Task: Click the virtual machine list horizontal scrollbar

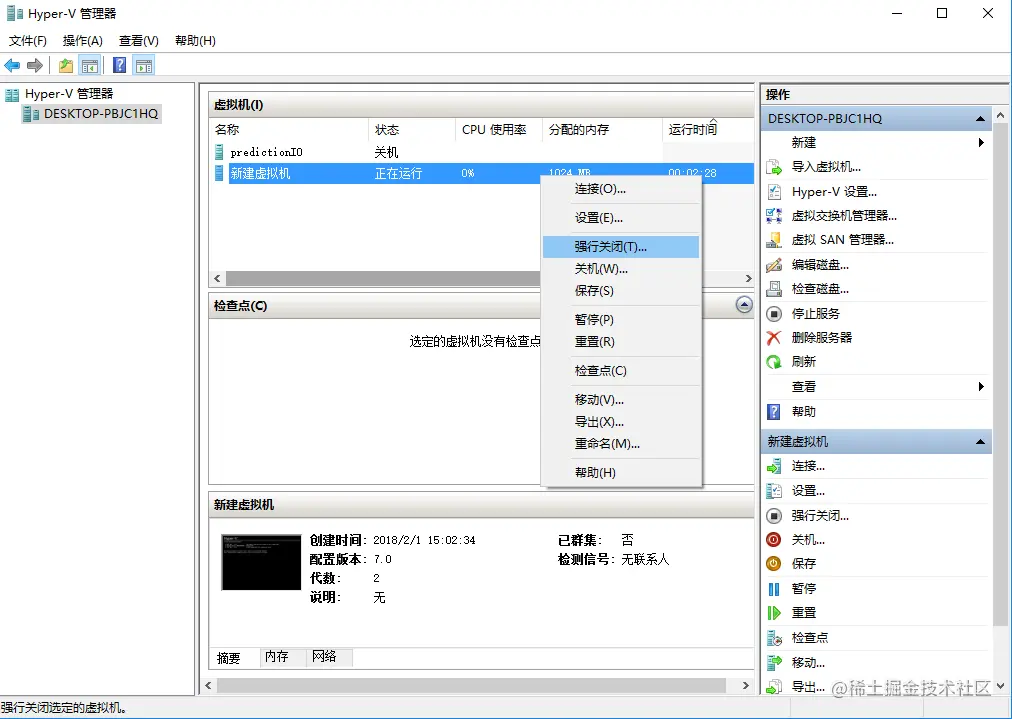Action: coord(383,278)
